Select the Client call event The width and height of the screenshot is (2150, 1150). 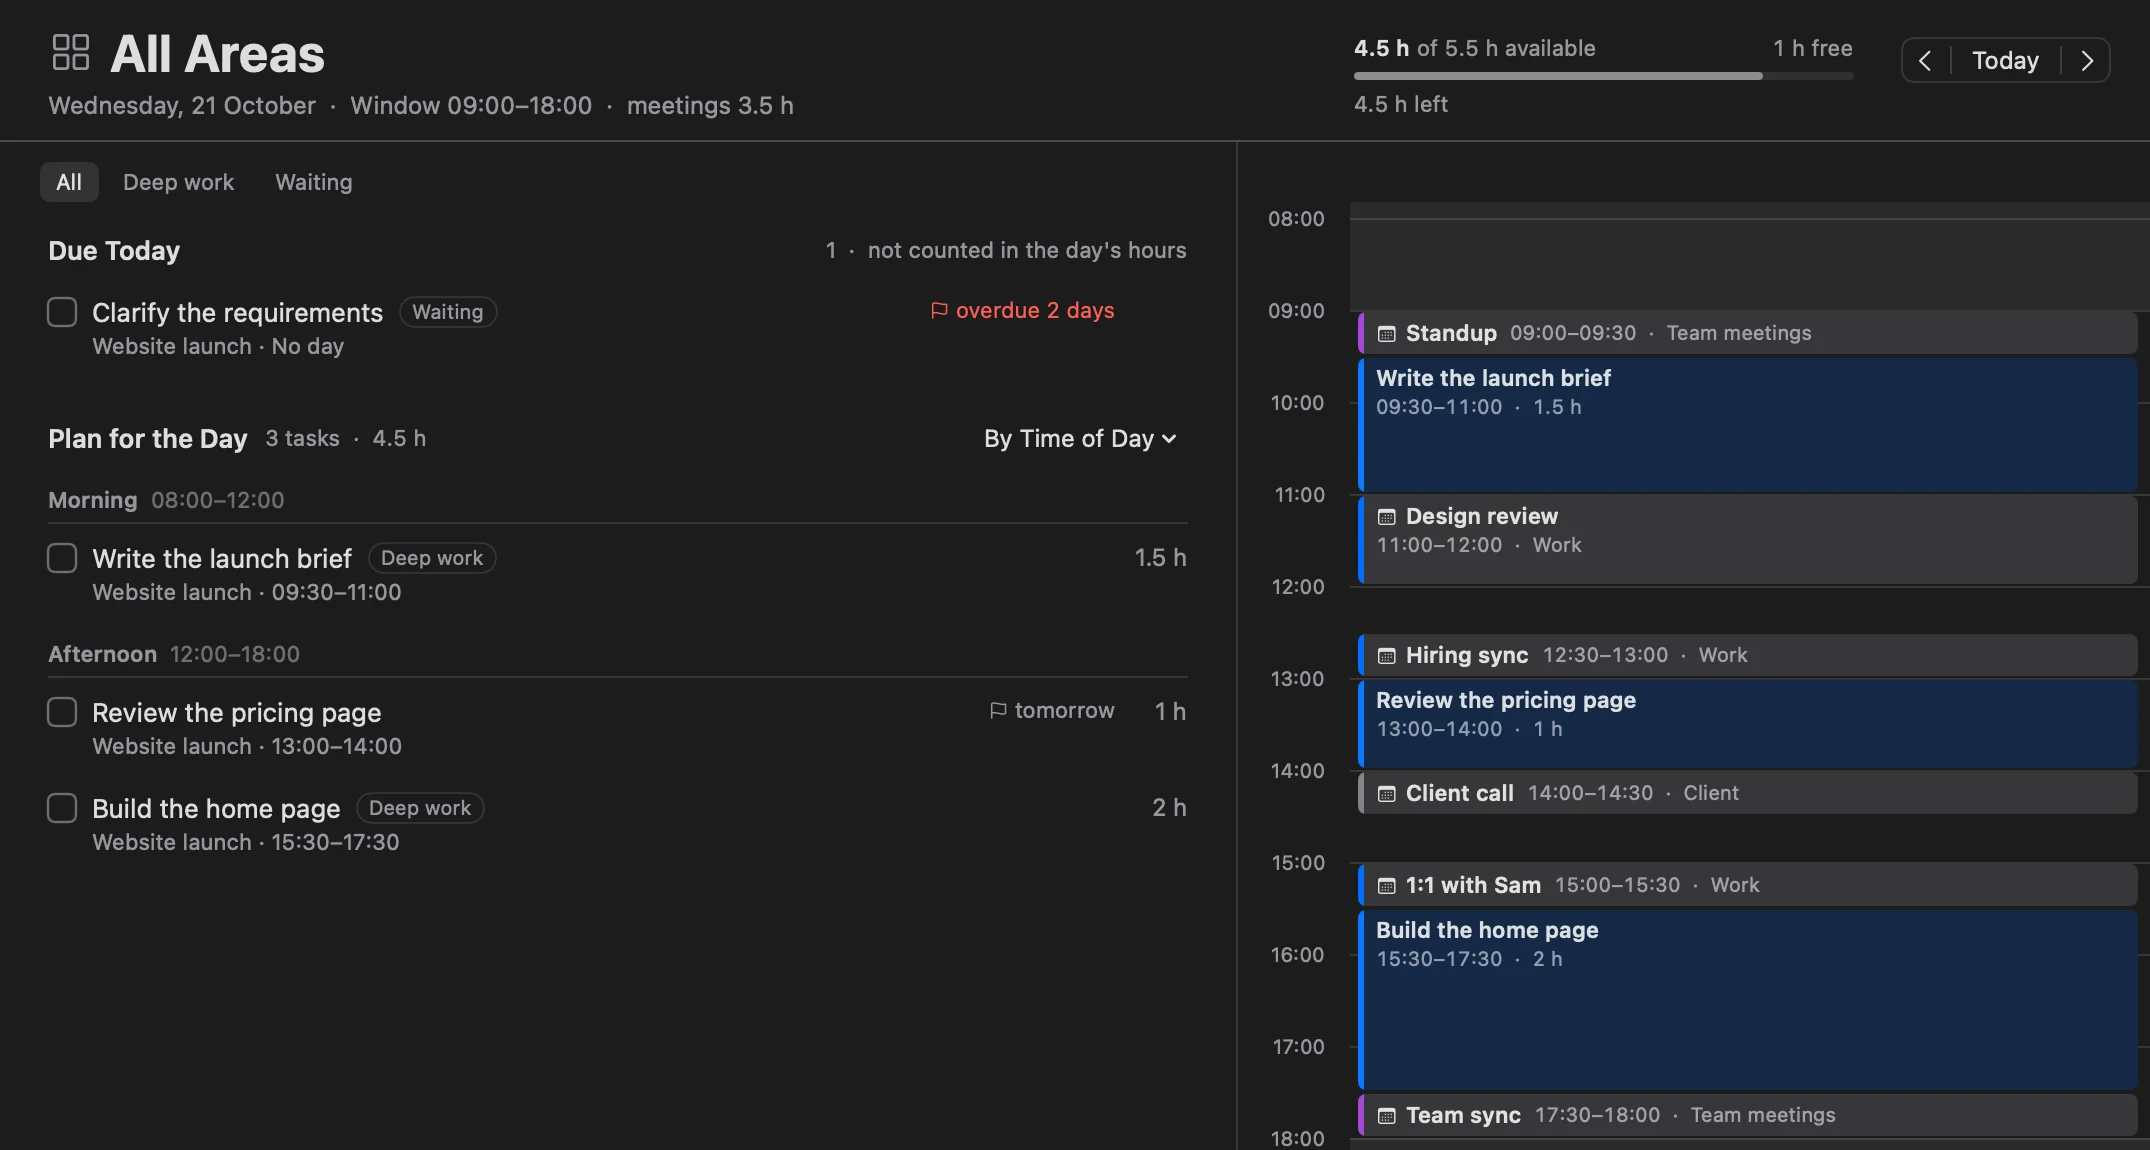[x=1748, y=793]
